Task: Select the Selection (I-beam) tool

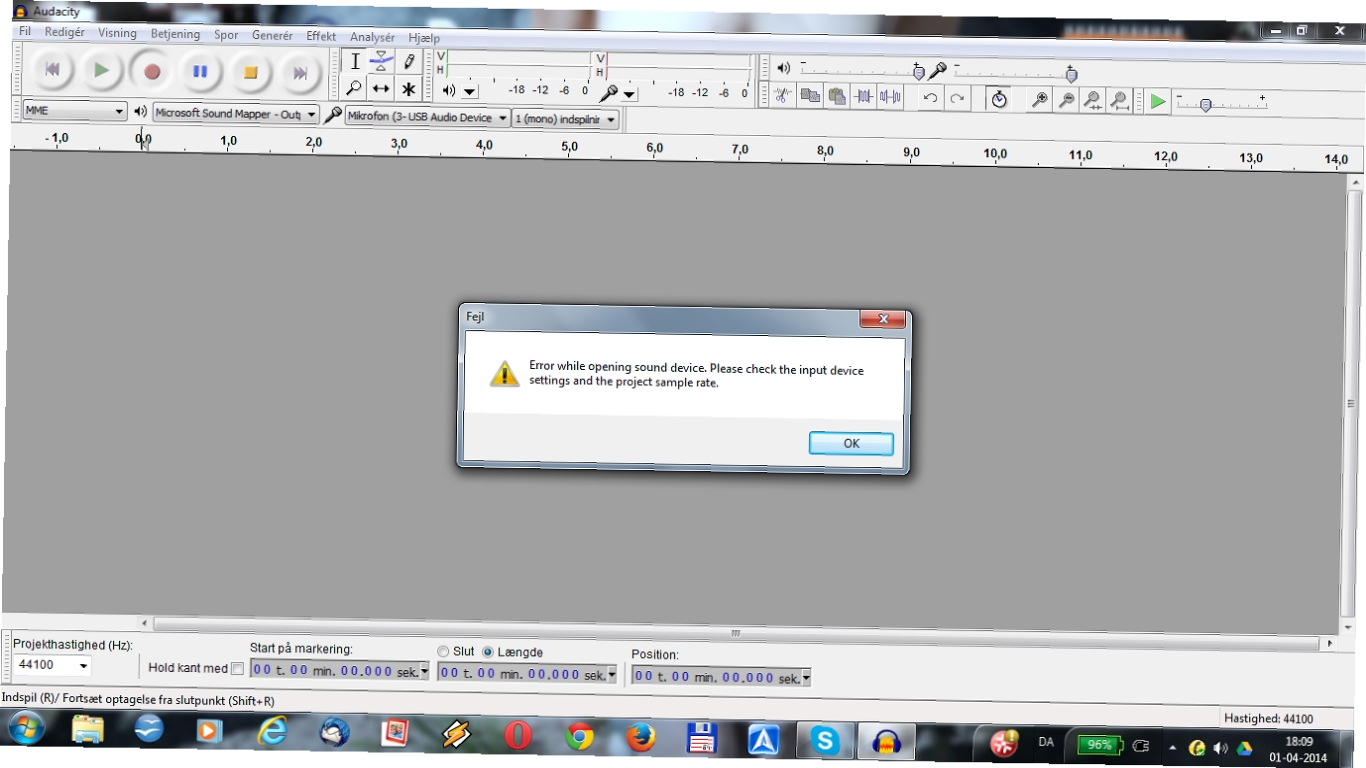Action: [355, 62]
